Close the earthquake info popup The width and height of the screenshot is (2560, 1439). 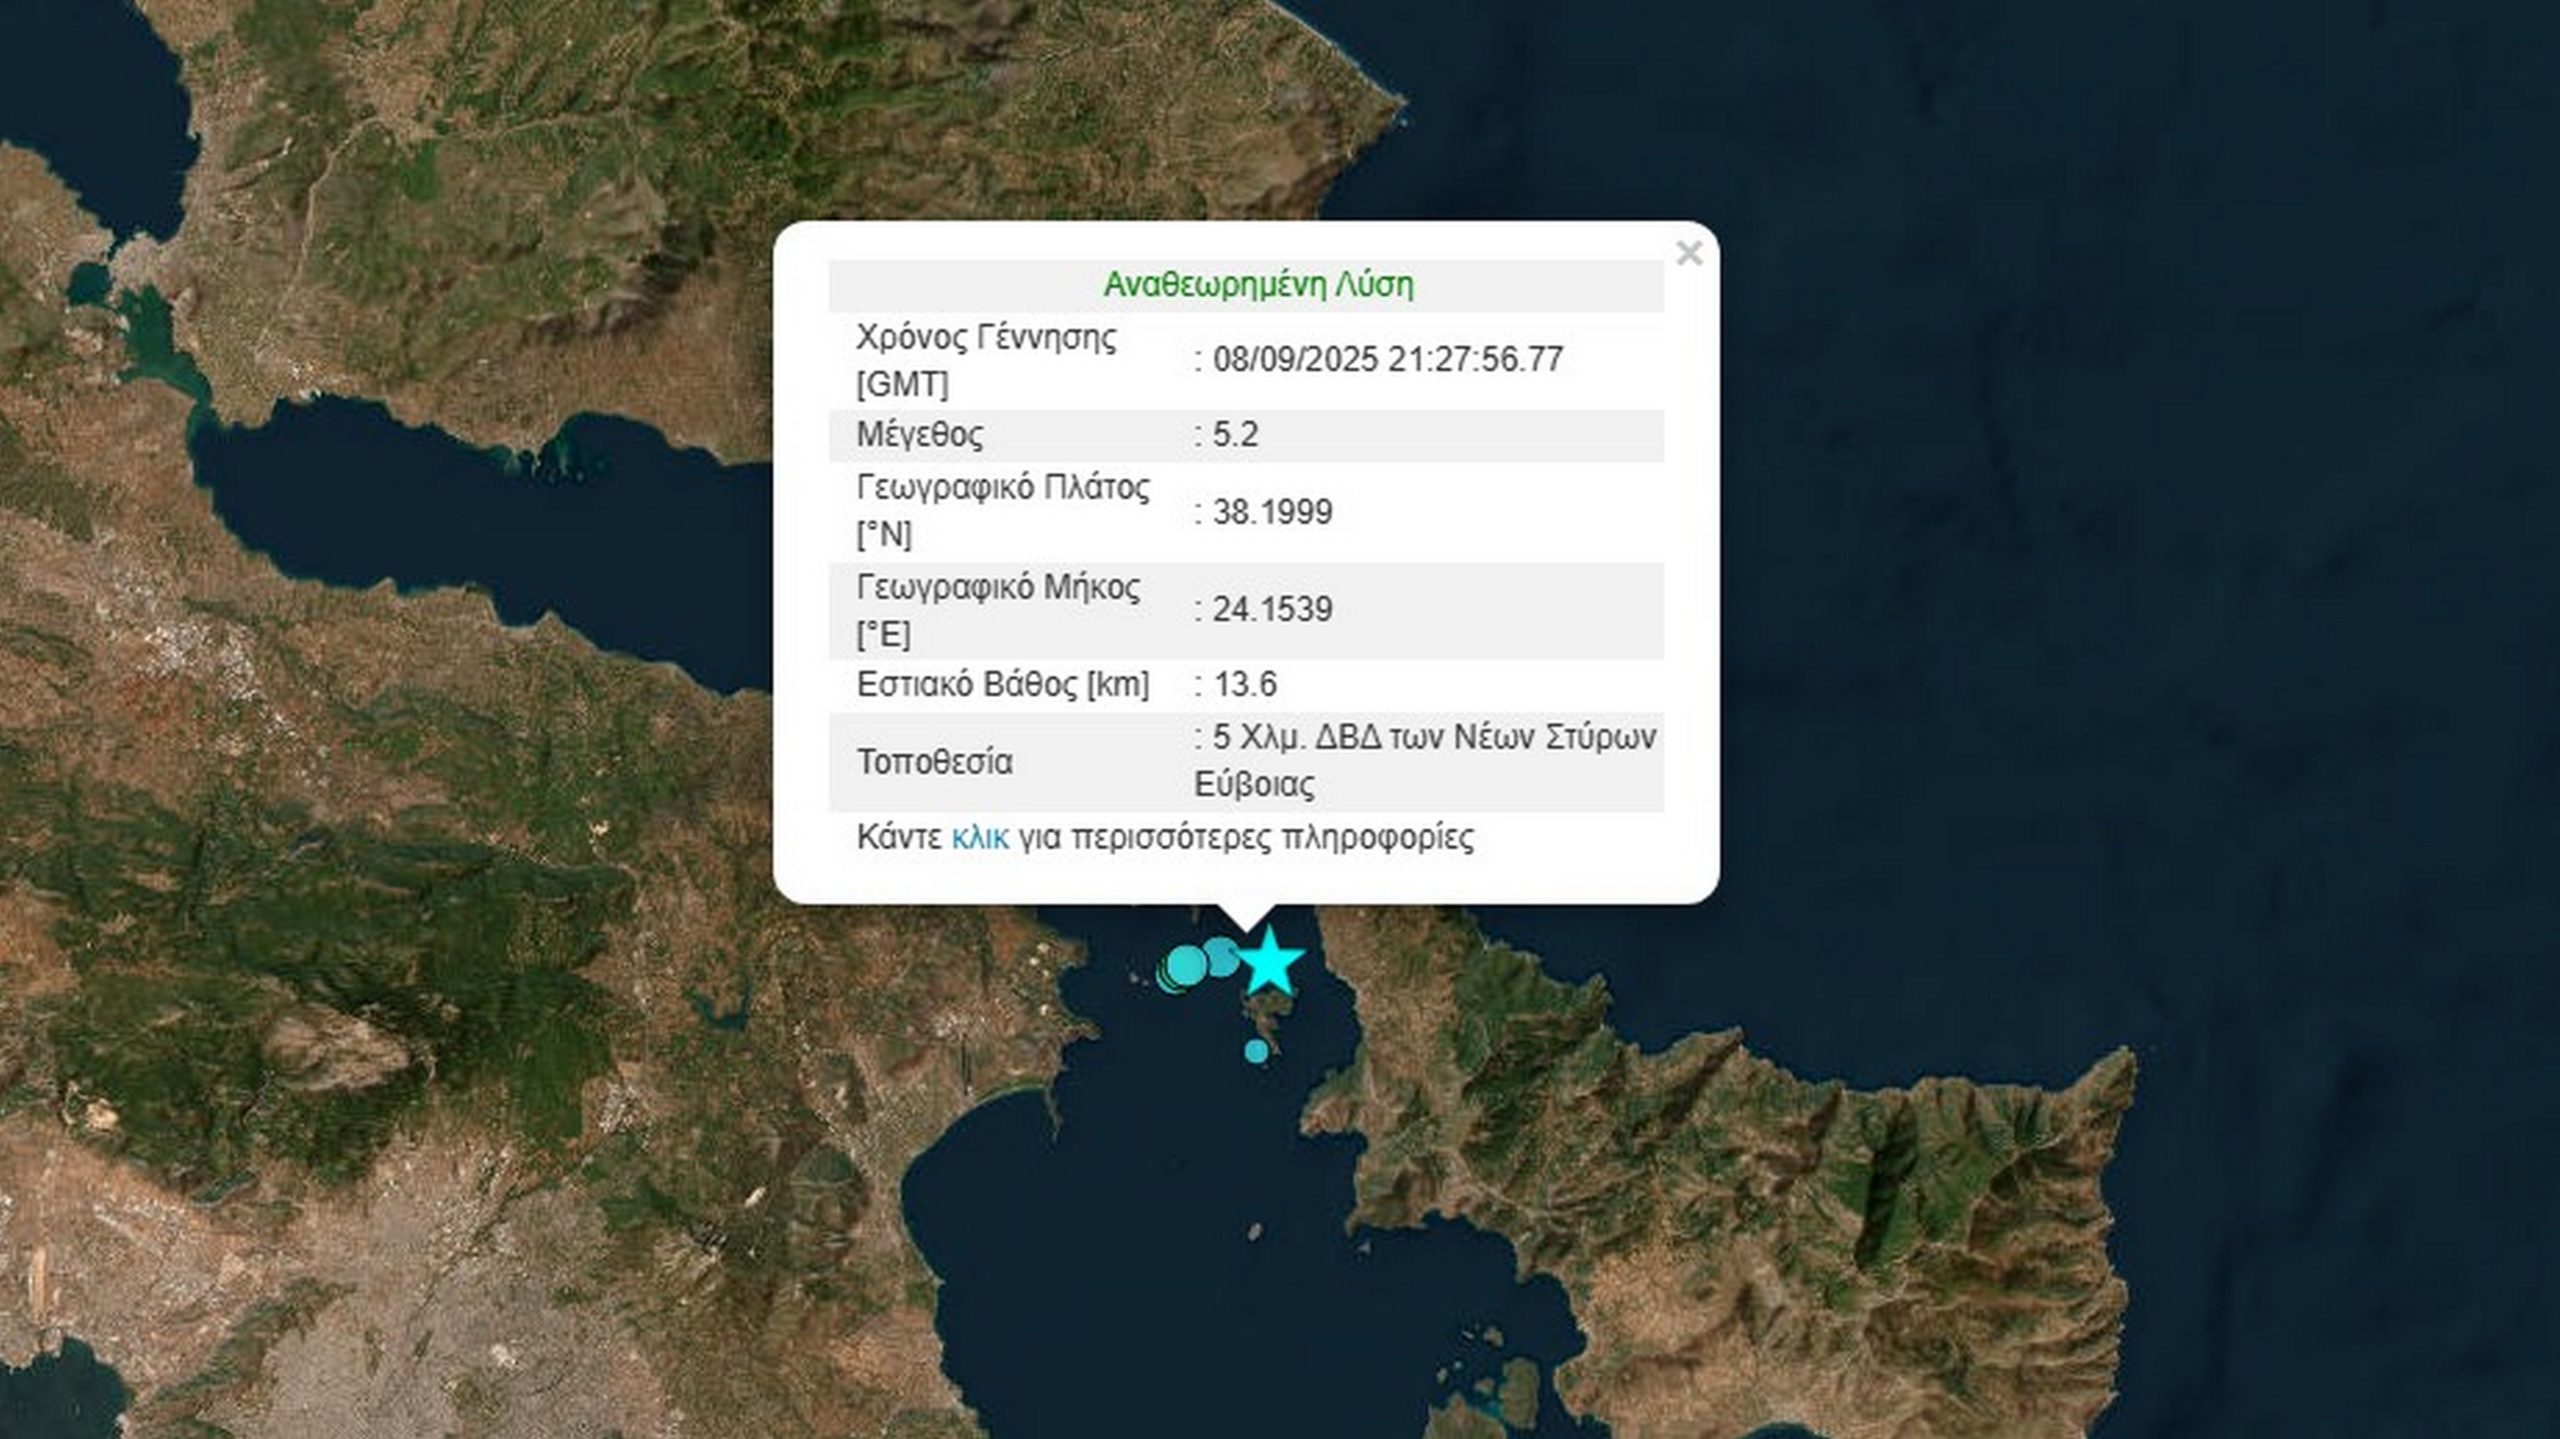point(1688,253)
